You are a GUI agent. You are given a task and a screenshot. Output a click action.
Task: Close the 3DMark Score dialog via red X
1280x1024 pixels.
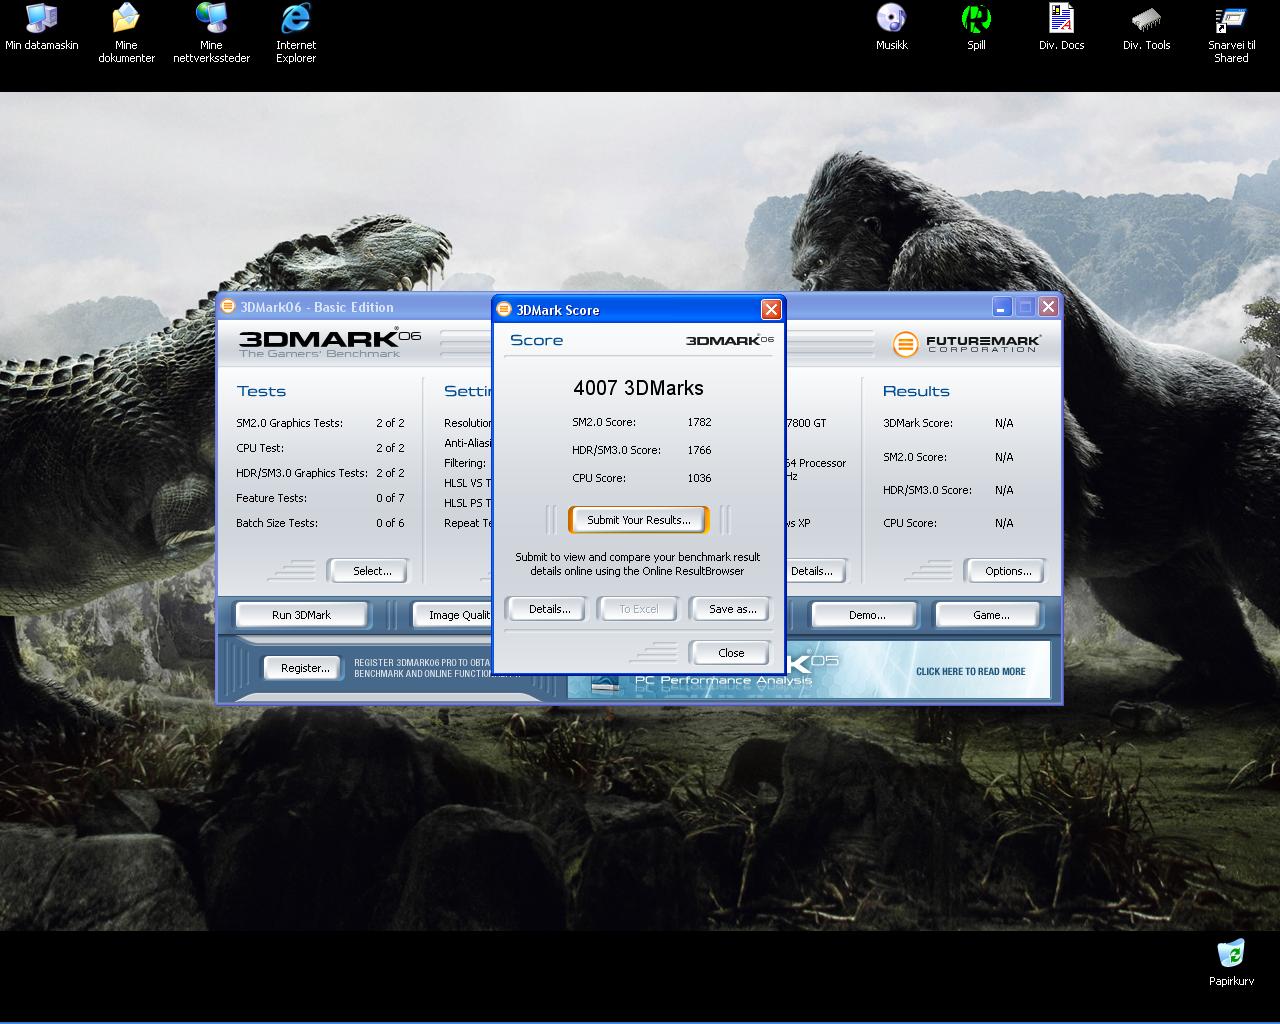771,310
